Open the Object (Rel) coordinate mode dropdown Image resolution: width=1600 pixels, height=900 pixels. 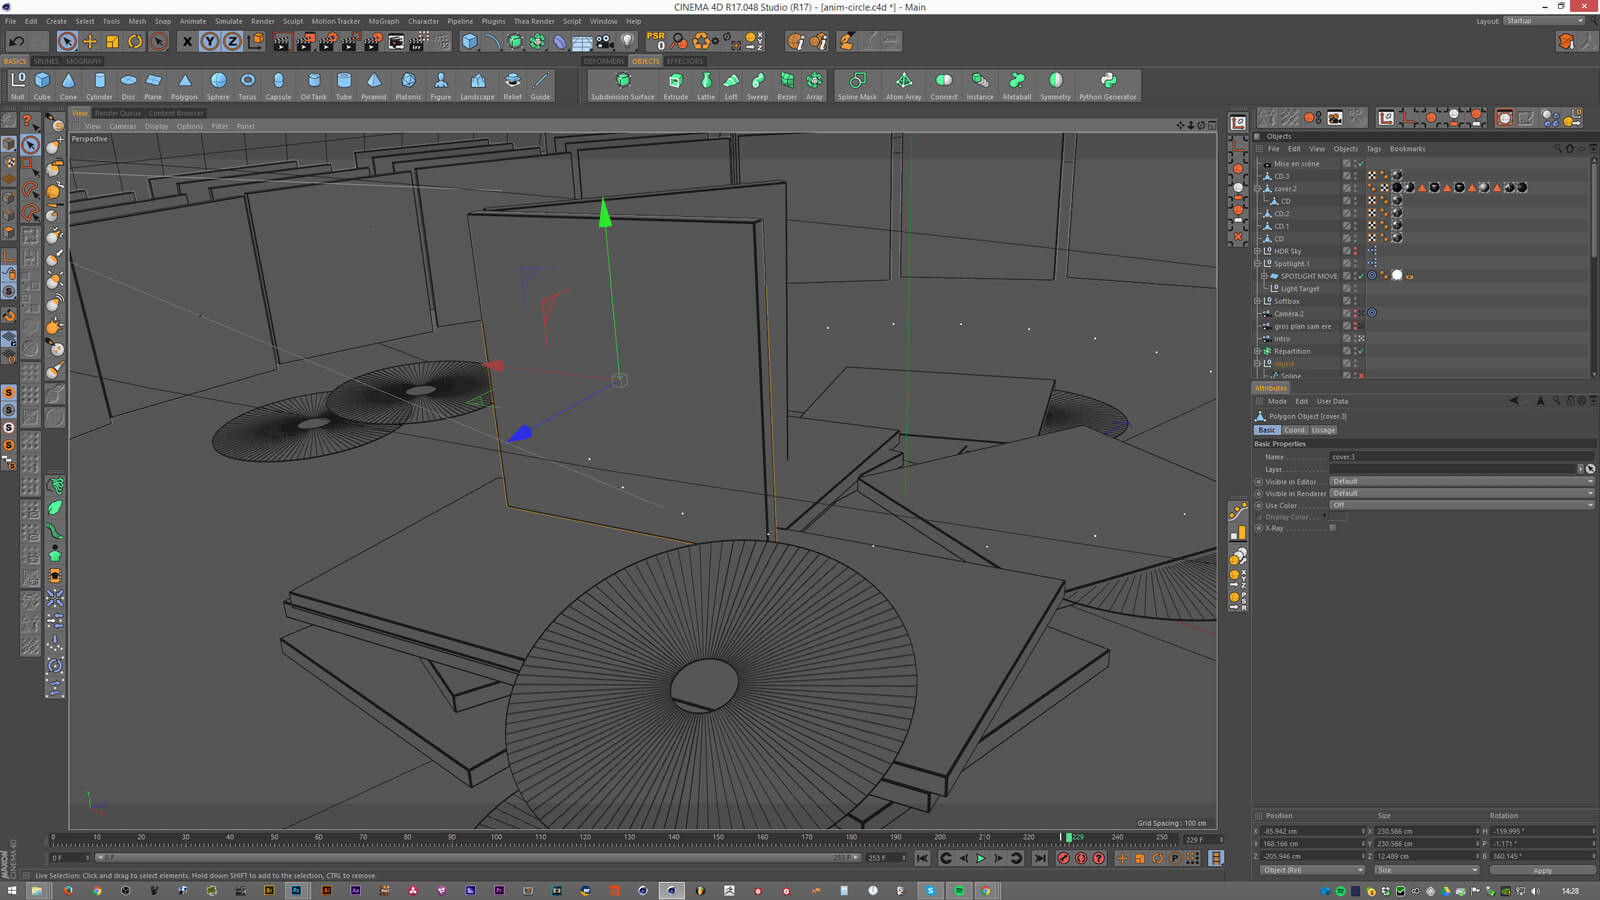(1311, 870)
